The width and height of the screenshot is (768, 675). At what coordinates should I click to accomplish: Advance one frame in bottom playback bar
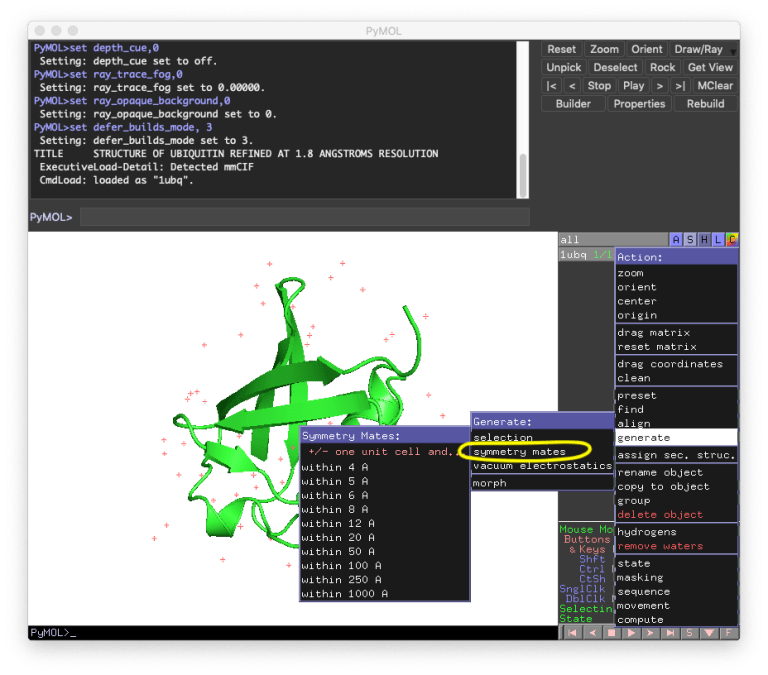(x=650, y=633)
